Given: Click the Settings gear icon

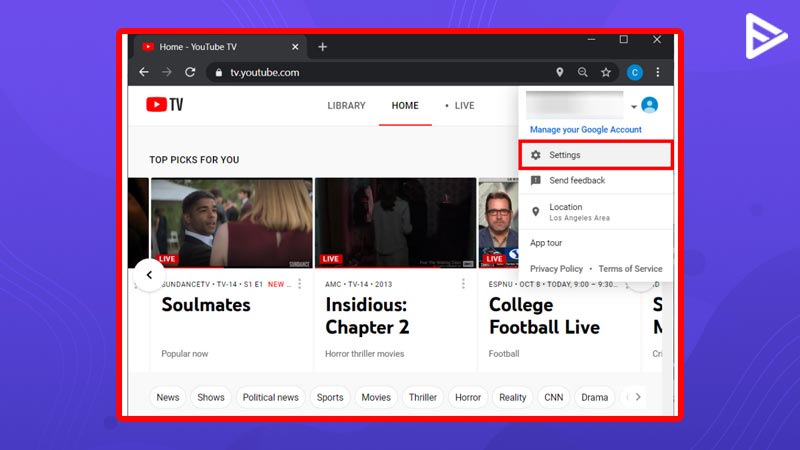Looking at the screenshot, I should pyautogui.click(x=535, y=155).
